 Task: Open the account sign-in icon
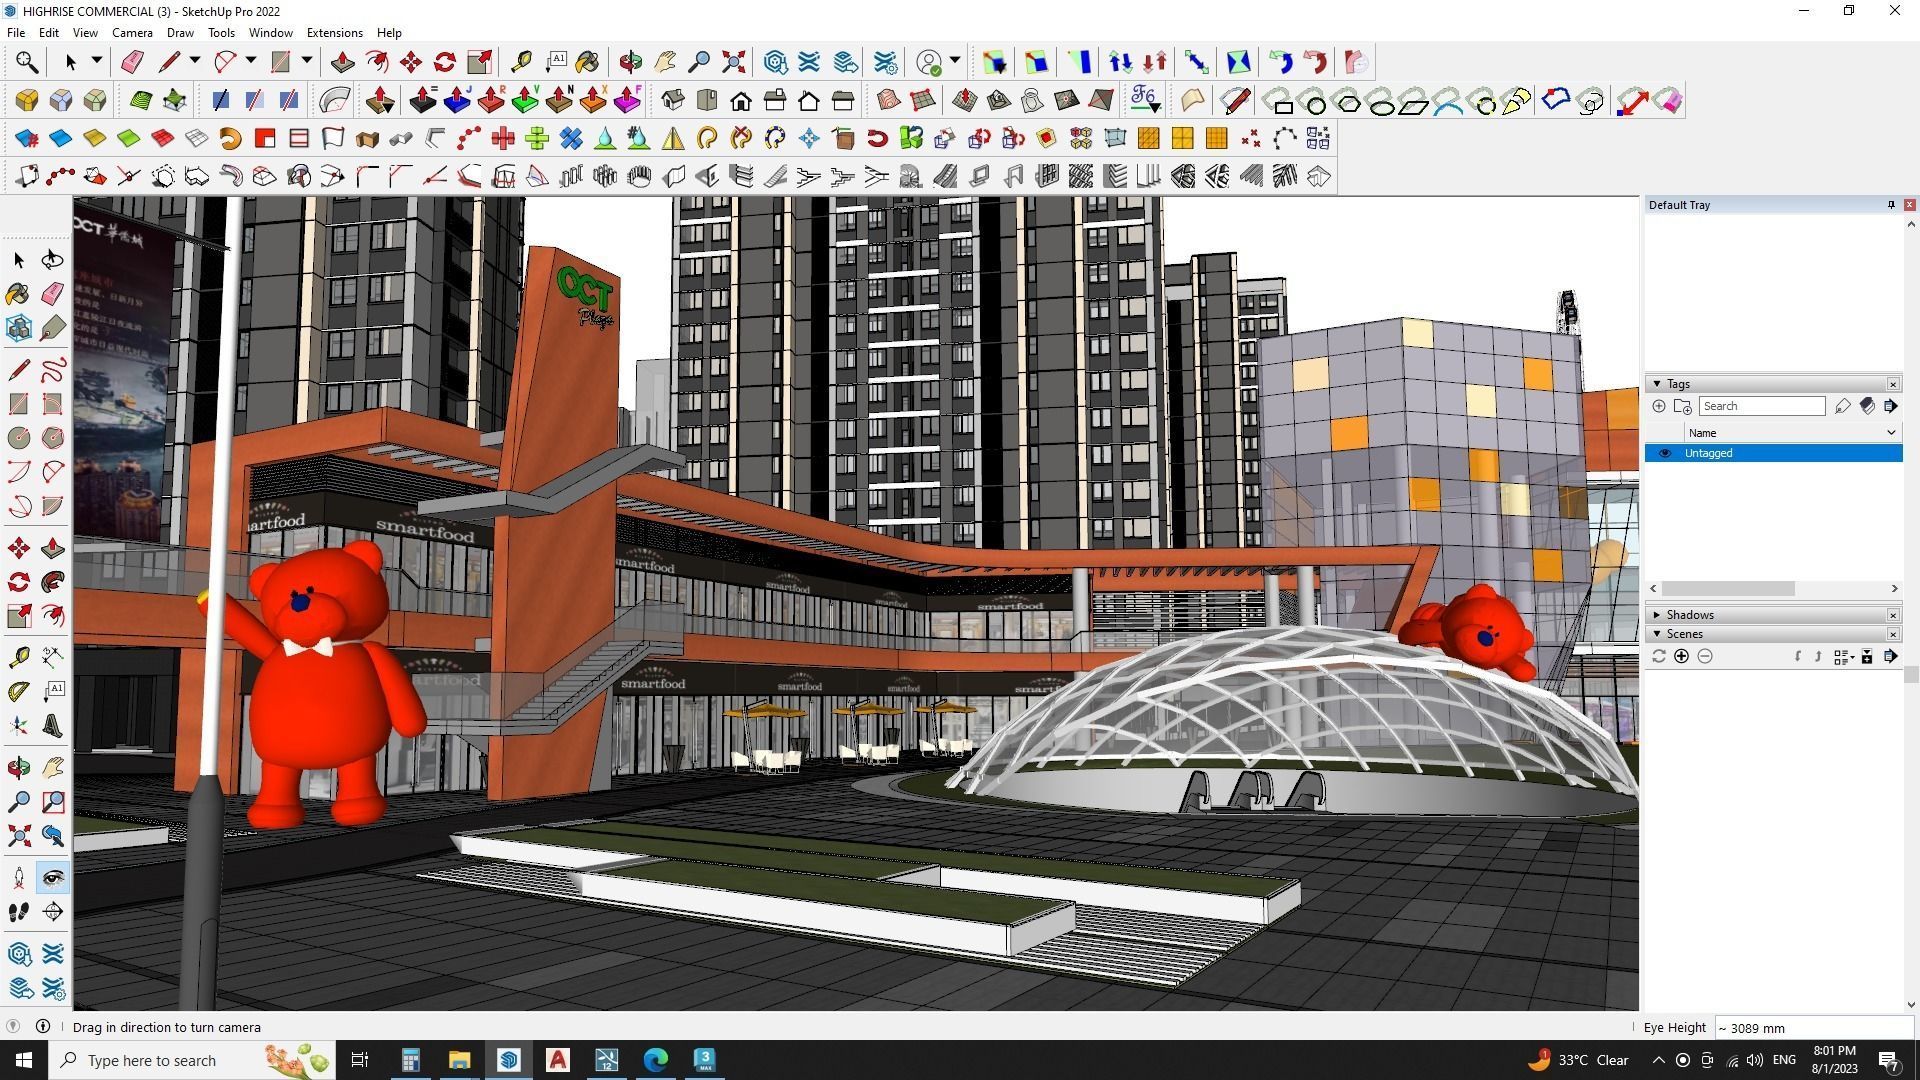click(x=929, y=62)
